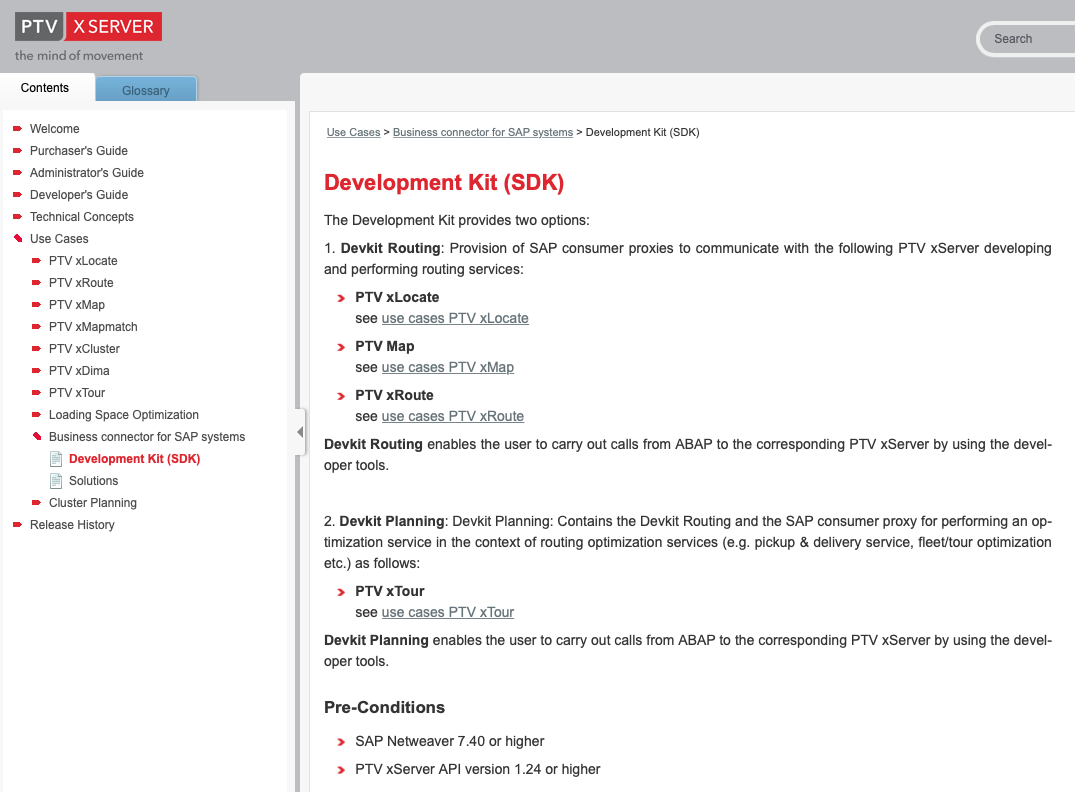
Task: Click the sidebar vertical scrollbar
Action: click(292, 450)
